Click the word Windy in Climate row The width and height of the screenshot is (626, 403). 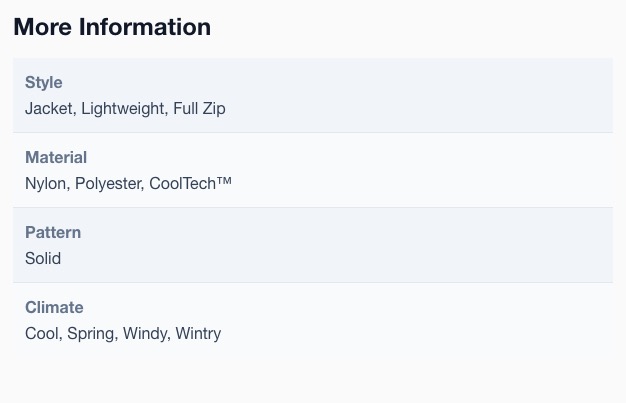pos(145,334)
